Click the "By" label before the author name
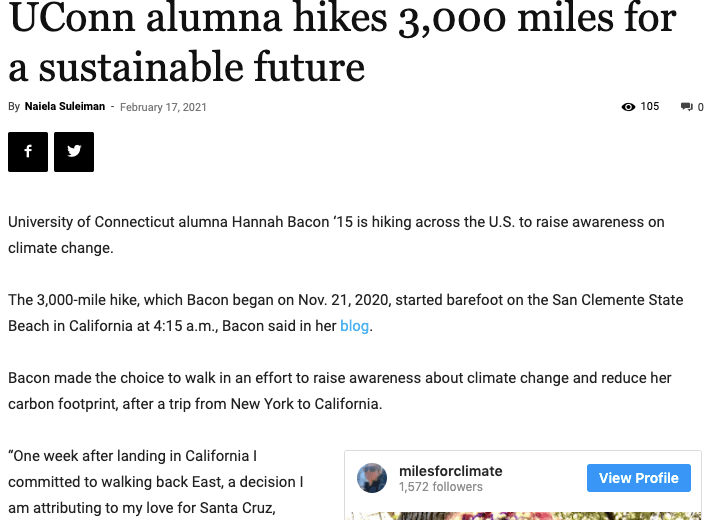 (14, 107)
